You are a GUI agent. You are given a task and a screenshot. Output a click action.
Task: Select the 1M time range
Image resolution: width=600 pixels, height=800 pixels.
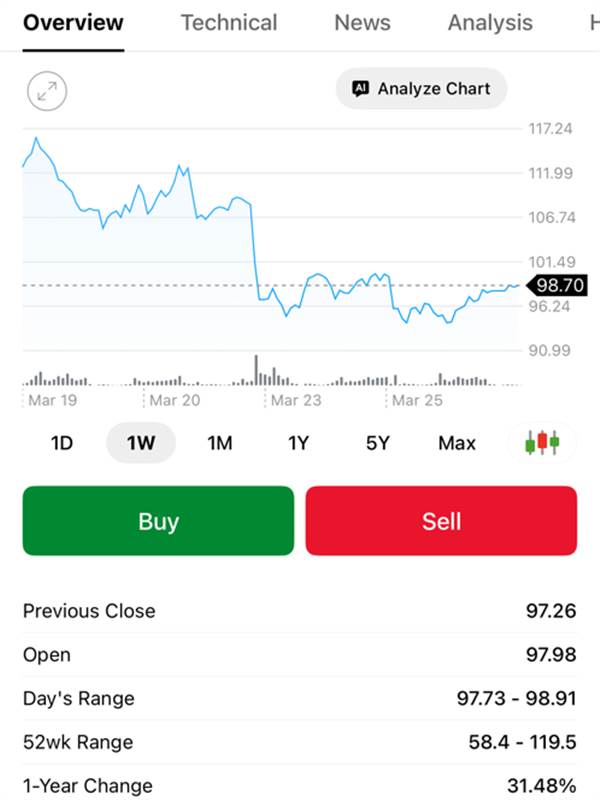[x=220, y=443]
